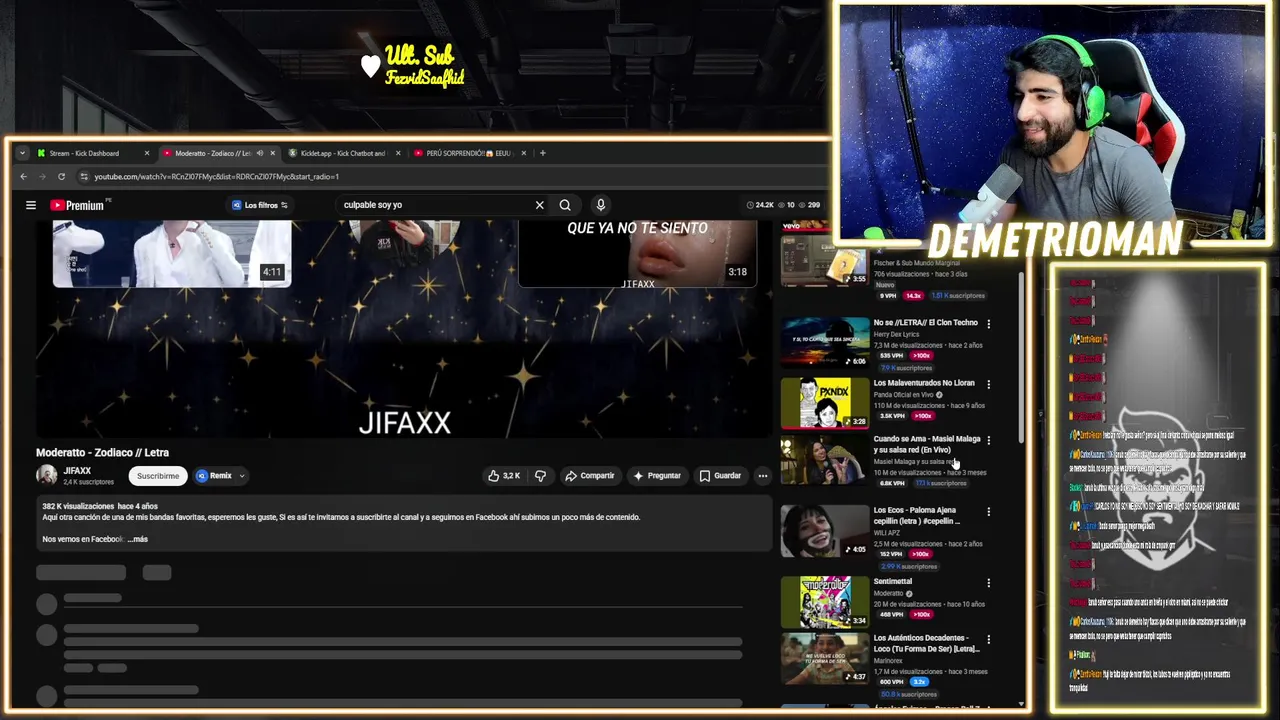Click the Suscribirme button
Image resolution: width=1280 pixels, height=720 pixels.
[158, 476]
